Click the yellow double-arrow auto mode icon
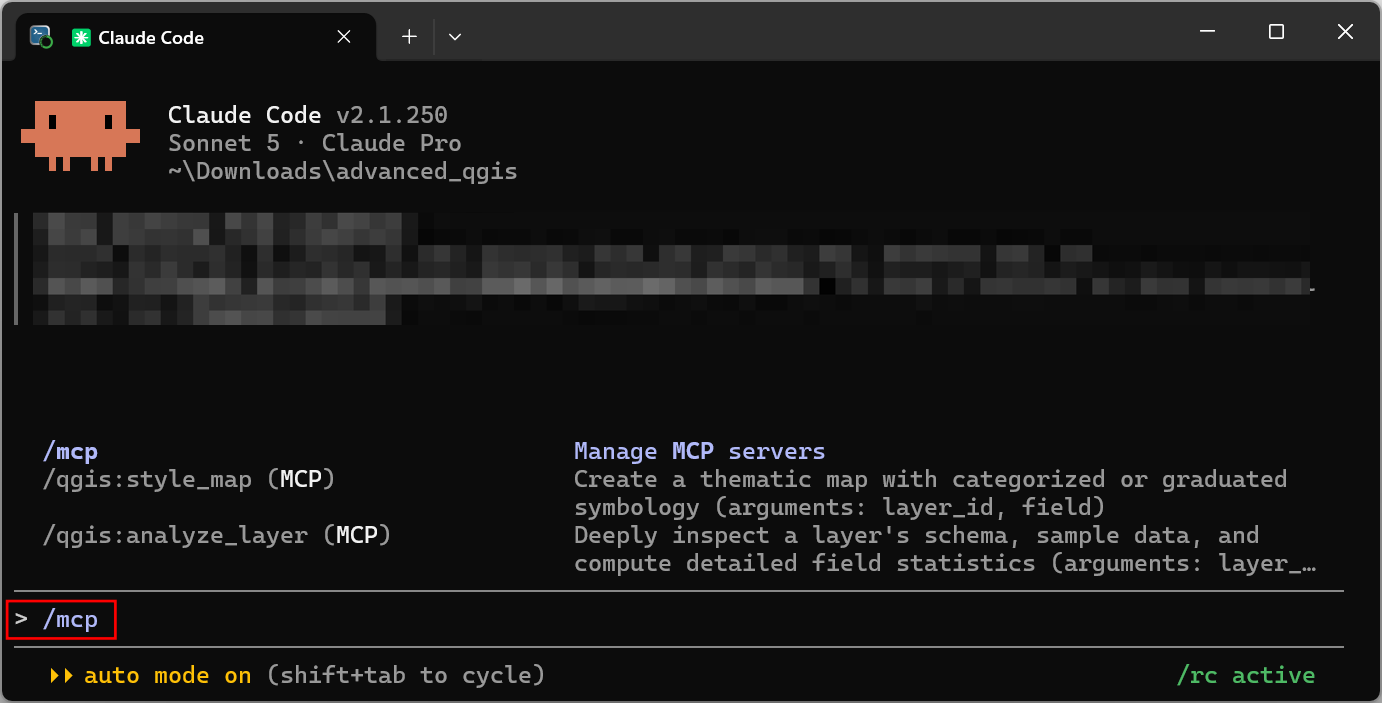Screen dimensions: 1382x703 62,676
